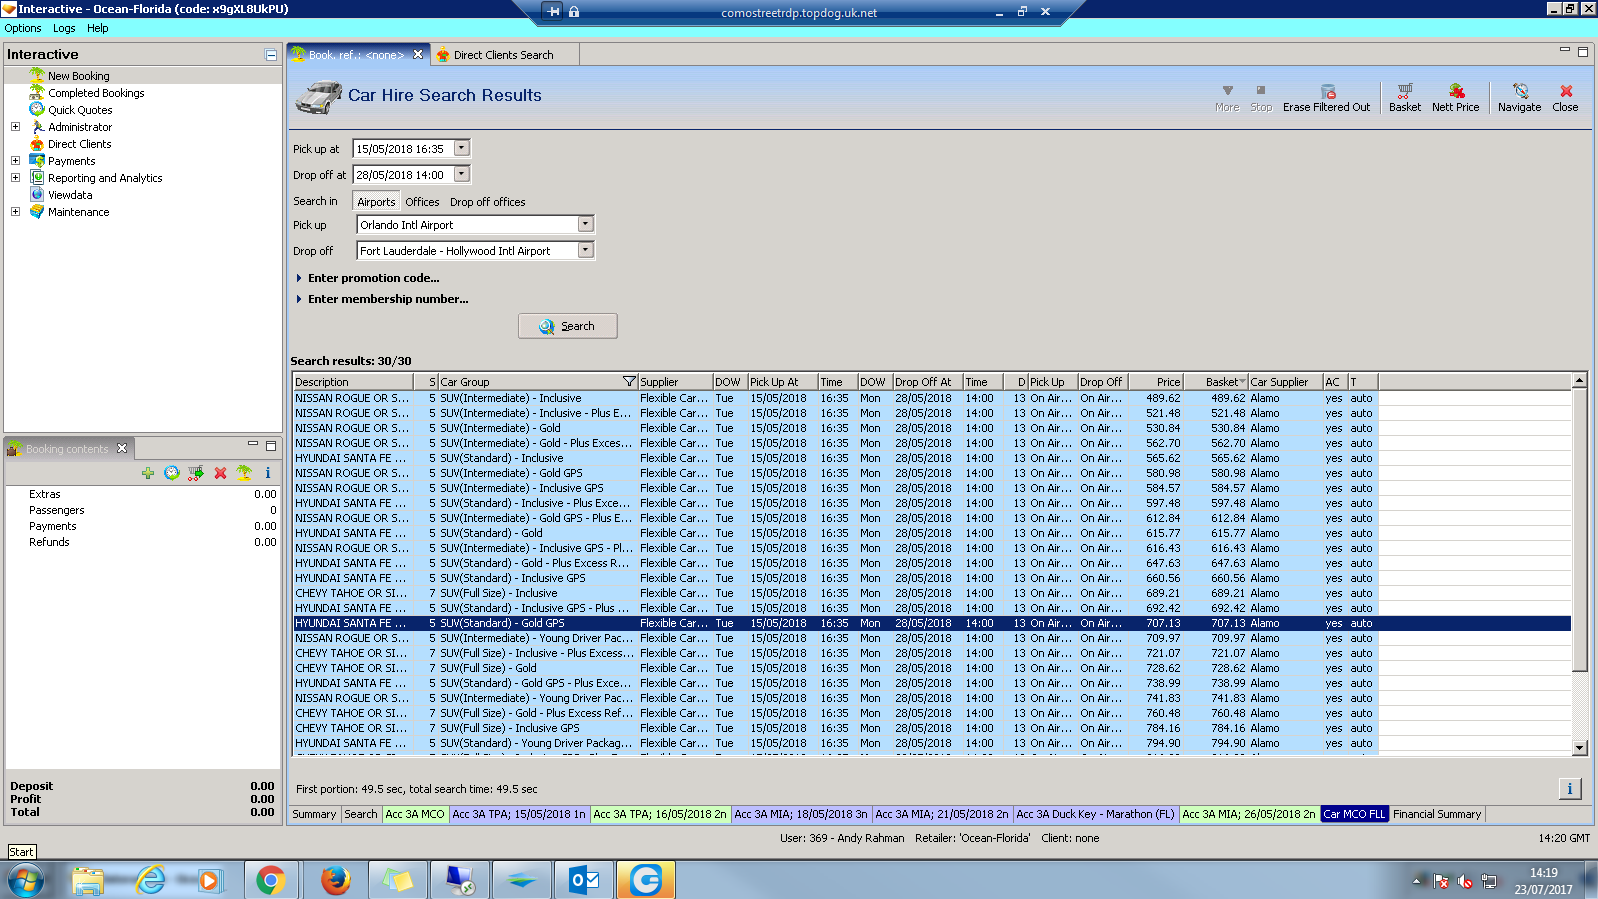Select the Airports search option

pos(376,202)
